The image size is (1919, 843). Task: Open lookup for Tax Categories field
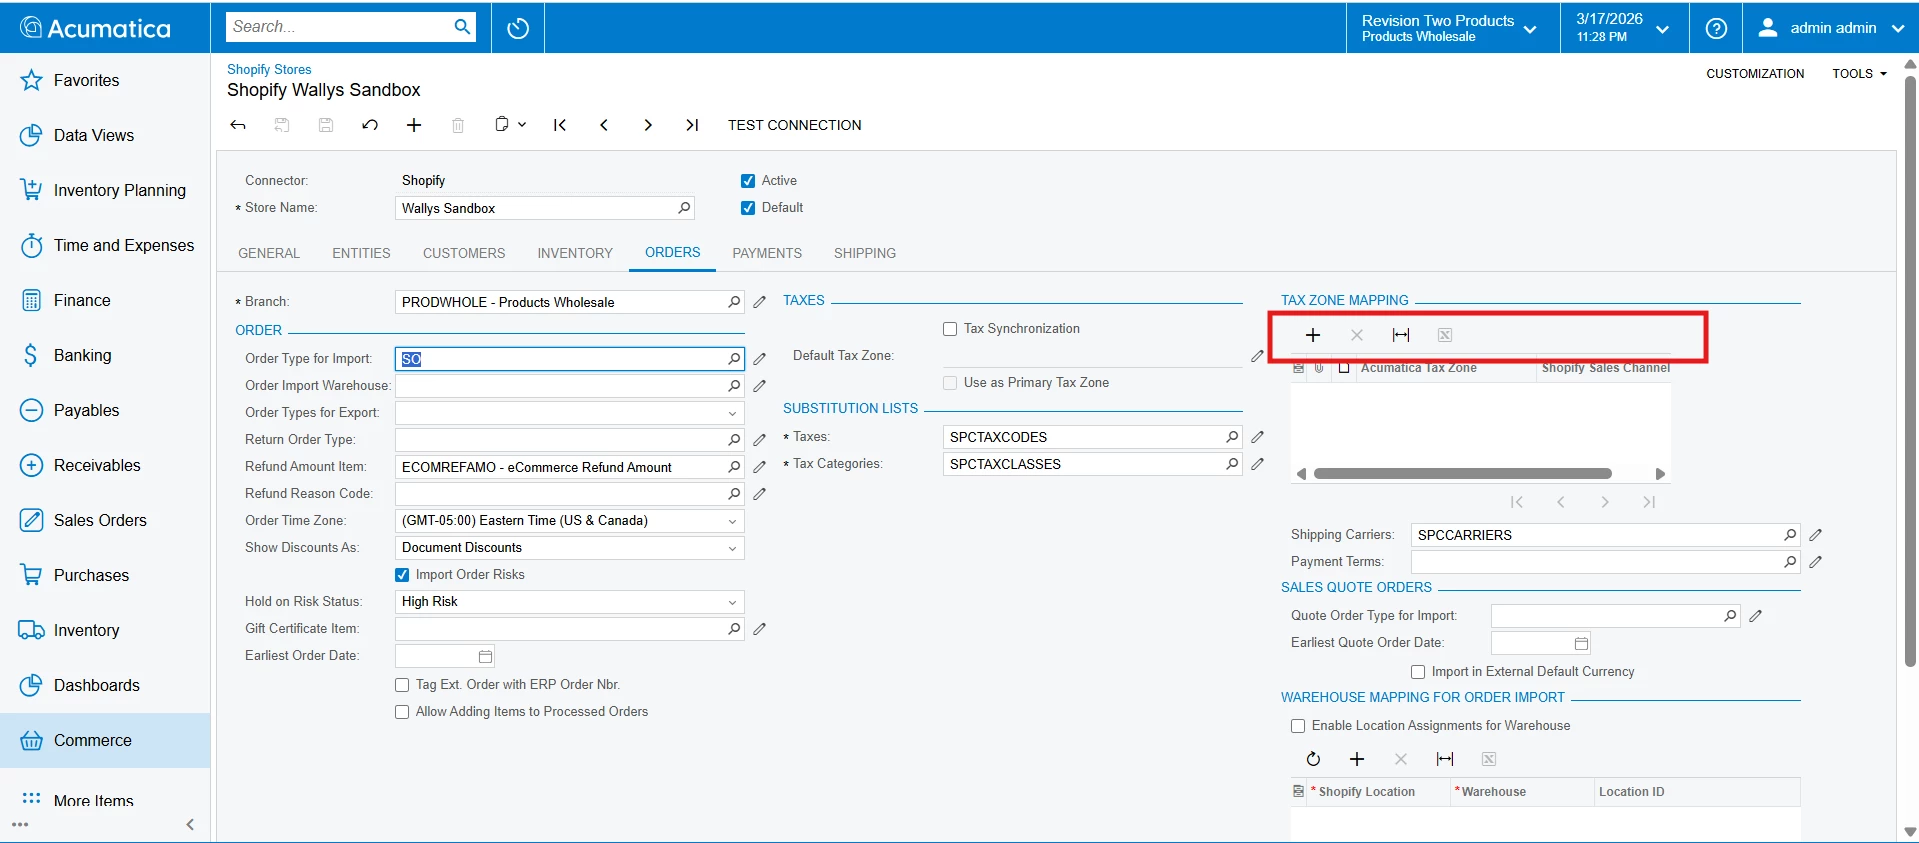(1232, 464)
